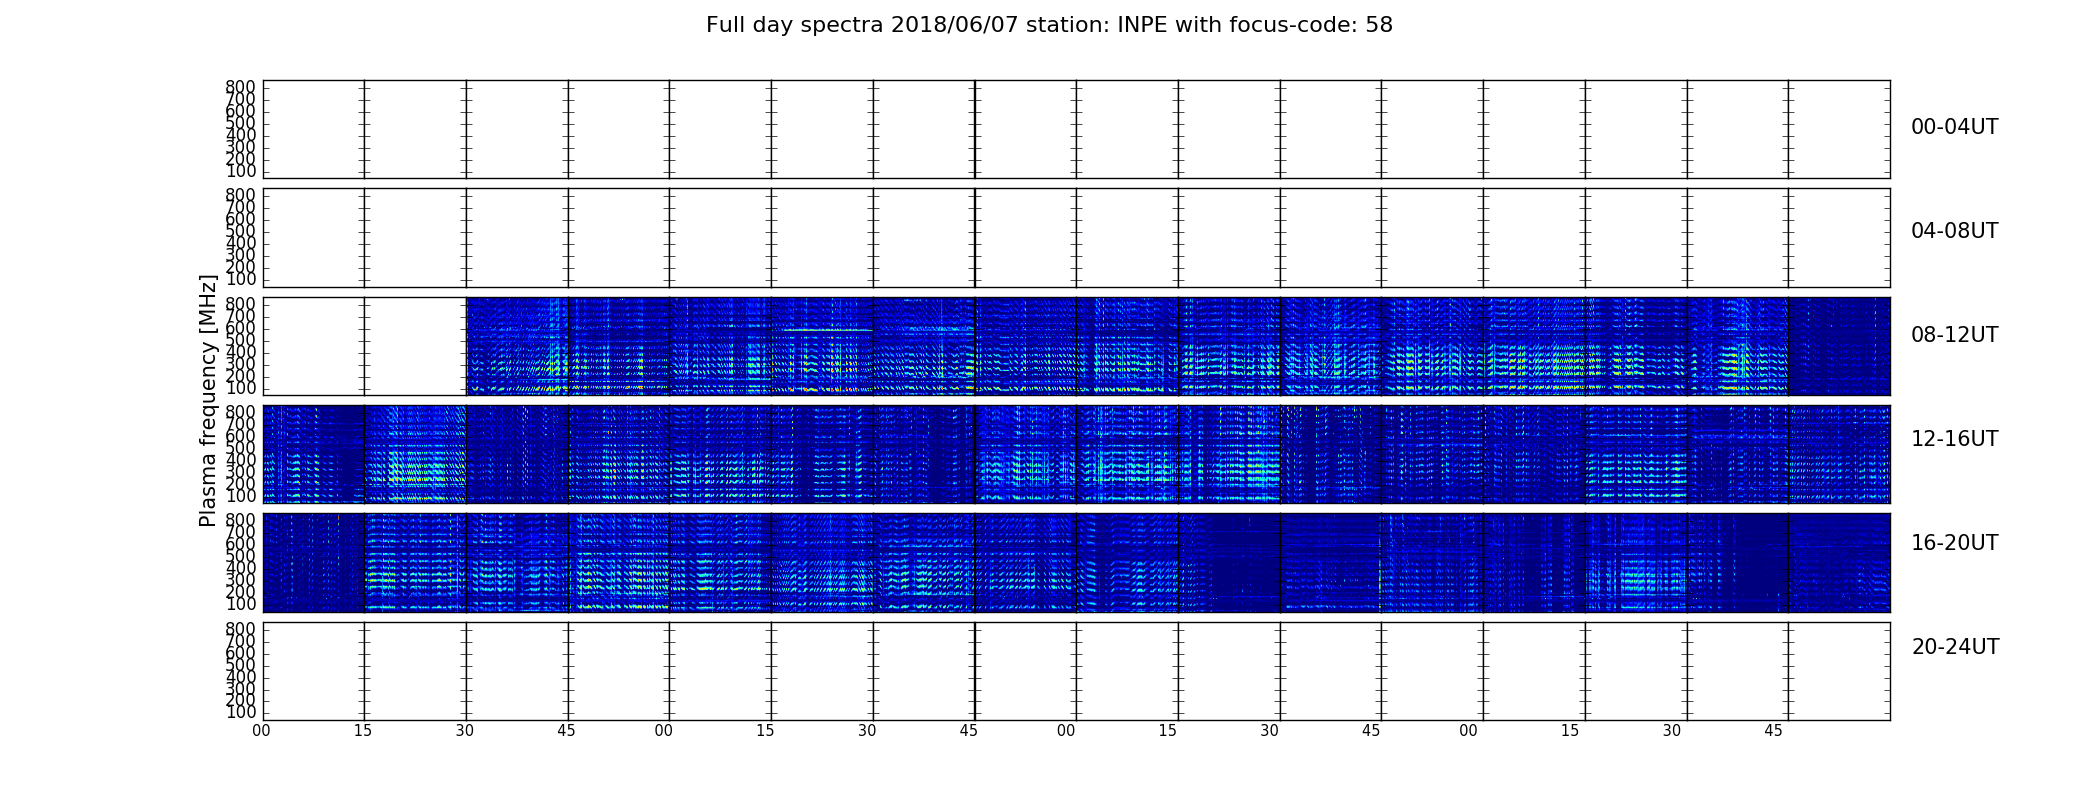Click the 100 tick label of the 04-08UT panel

(x=240, y=279)
